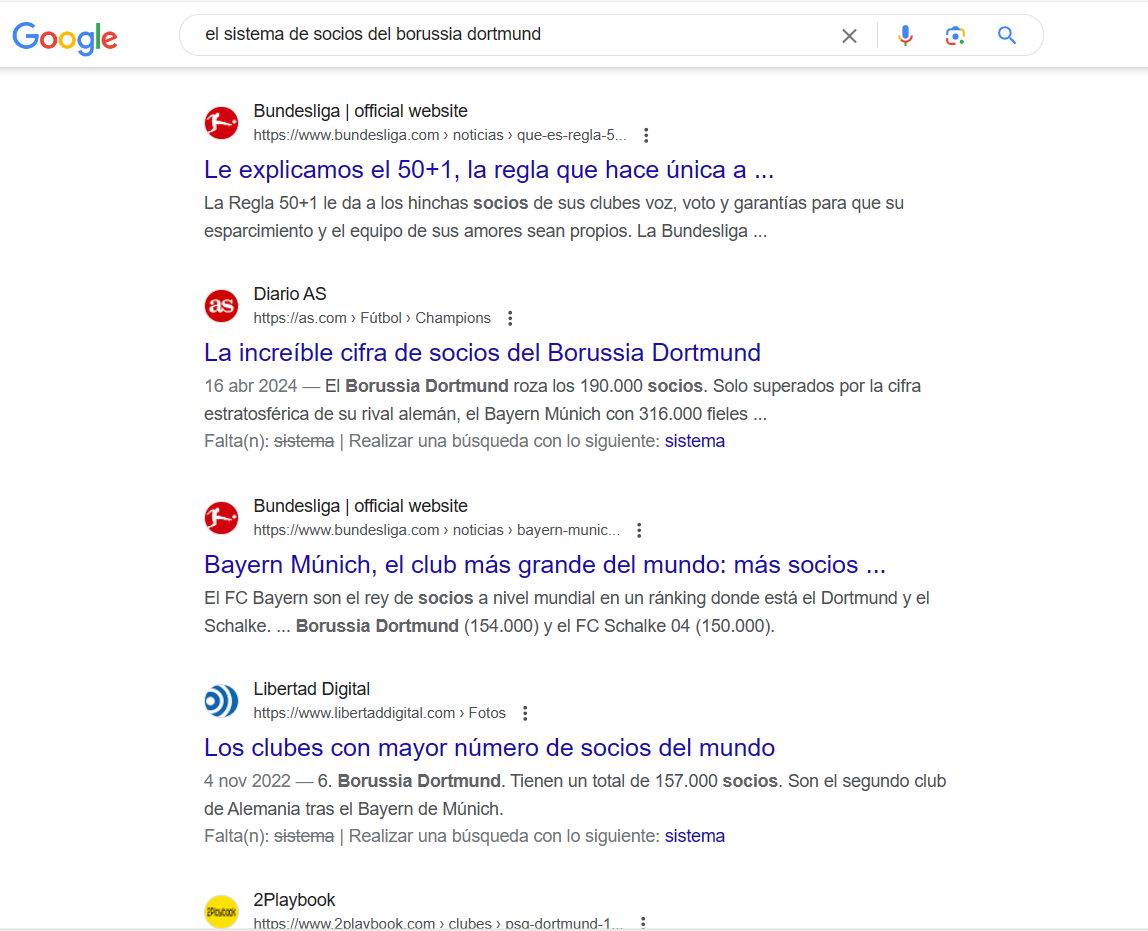Click first Bundesliga result favicon

(221, 122)
